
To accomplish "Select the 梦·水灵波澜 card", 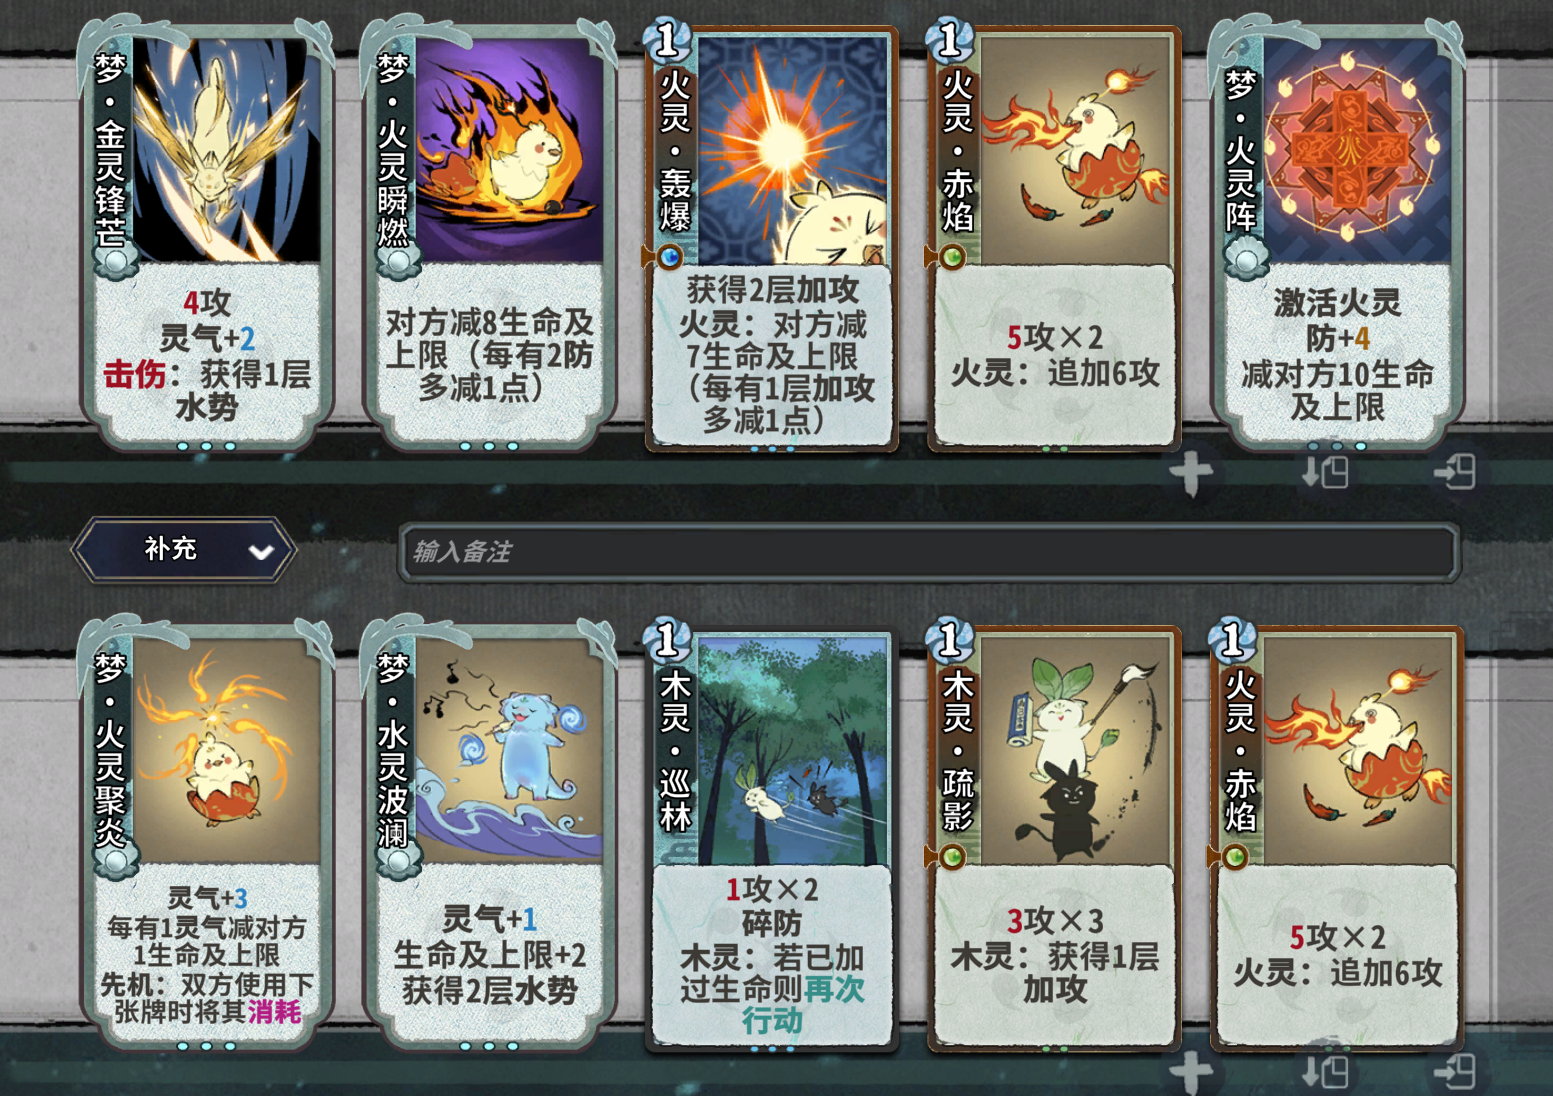I will coord(489,832).
